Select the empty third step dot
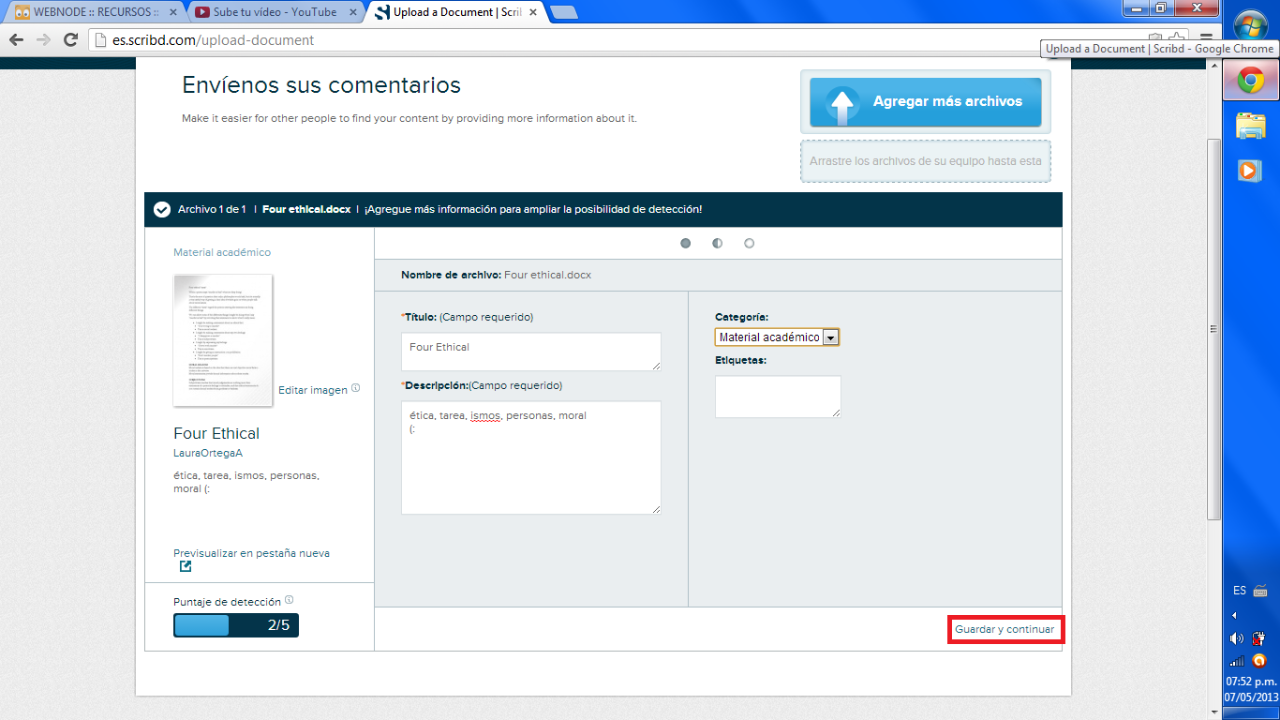Image resolution: width=1280 pixels, height=720 pixels. click(749, 243)
